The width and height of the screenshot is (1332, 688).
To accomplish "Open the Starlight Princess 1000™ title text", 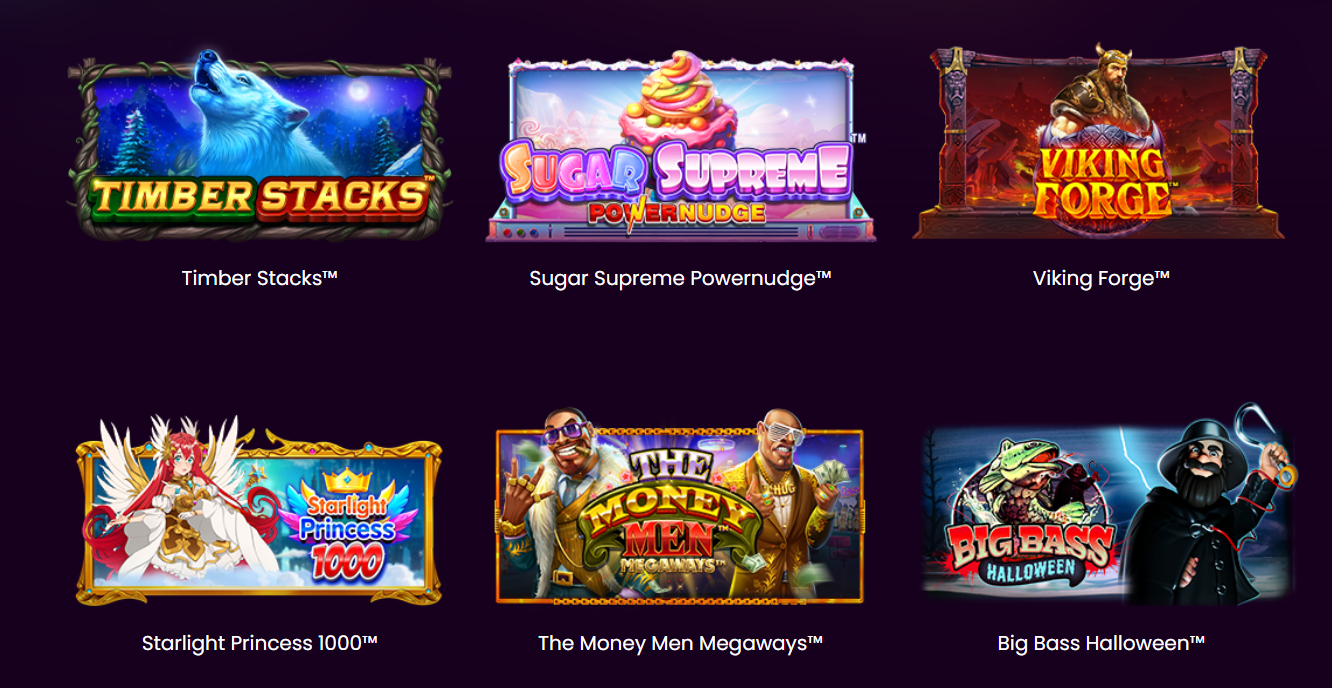I will (x=260, y=643).
